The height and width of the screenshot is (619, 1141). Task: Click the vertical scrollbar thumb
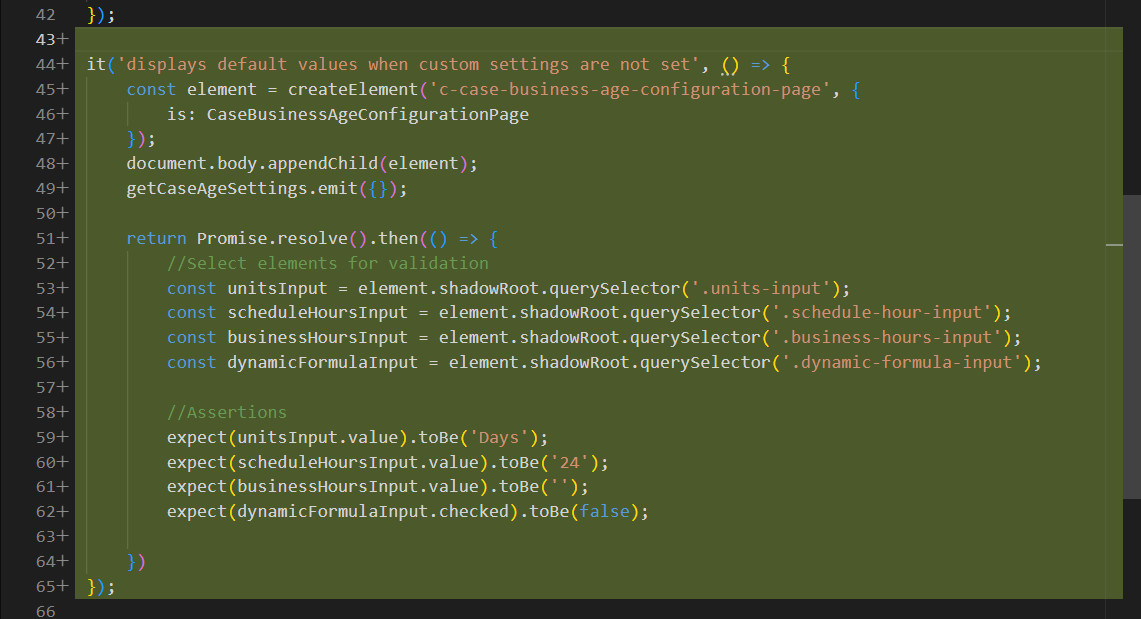1132,347
